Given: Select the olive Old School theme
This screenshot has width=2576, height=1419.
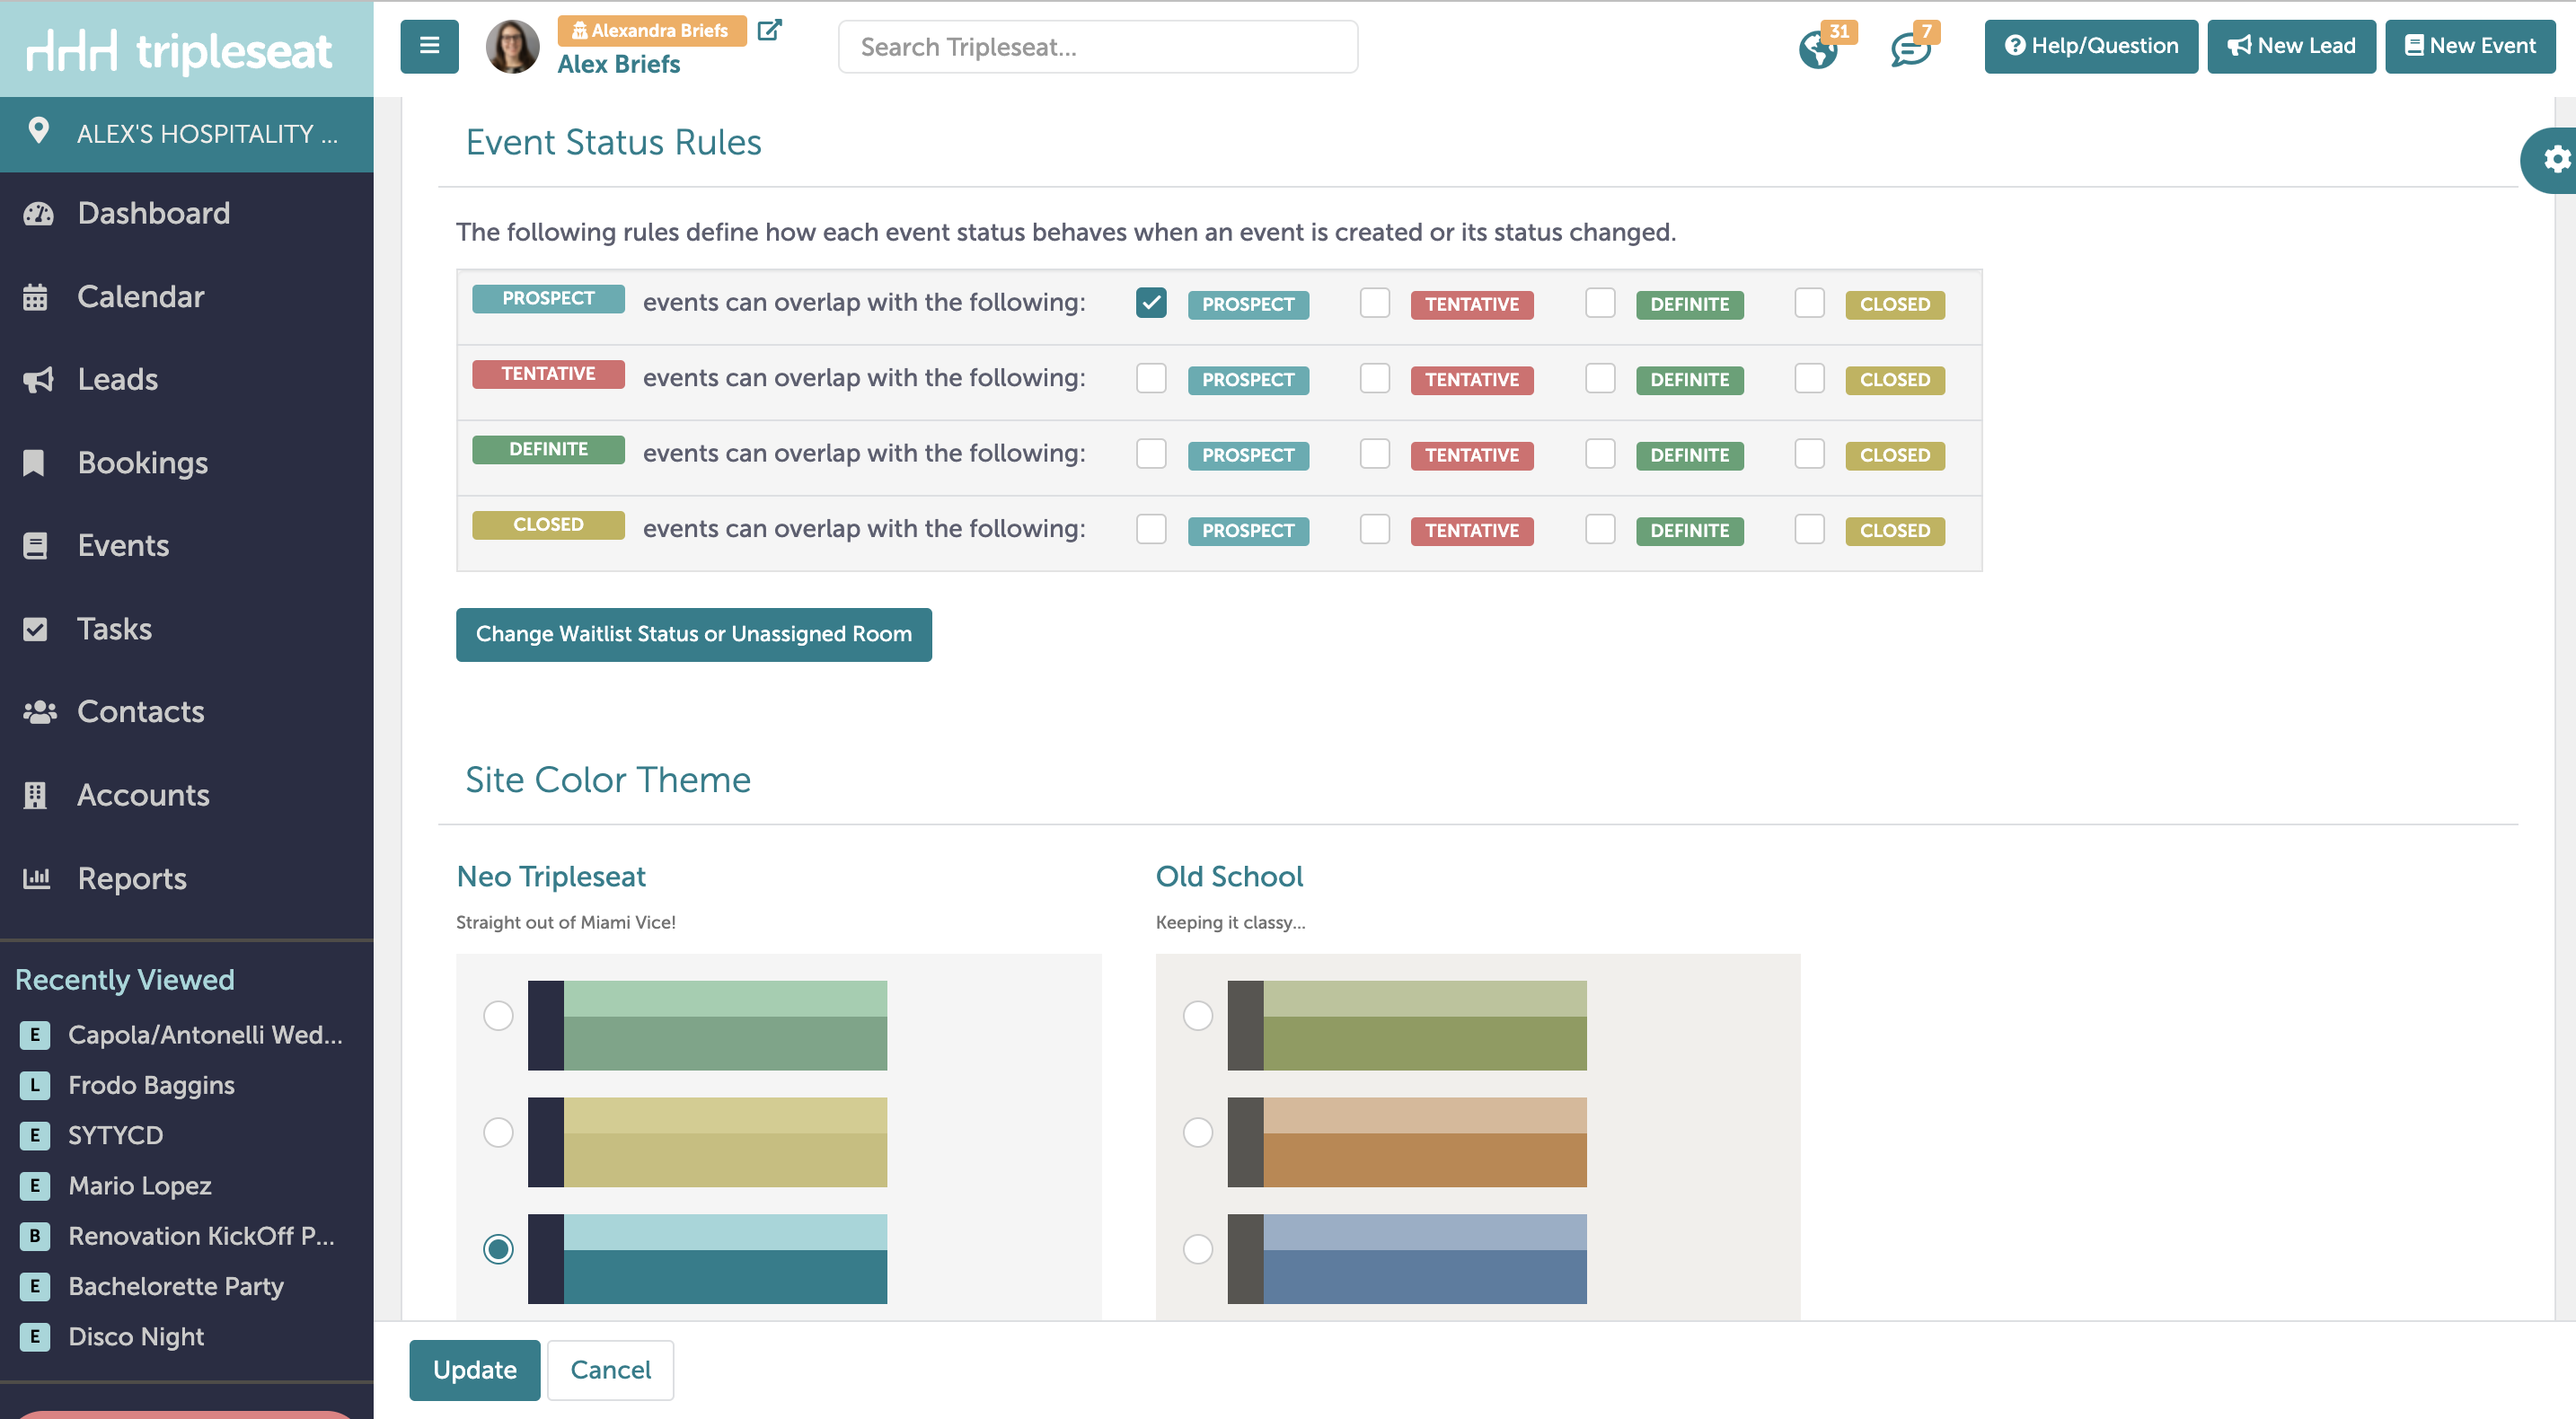Looking at the screenshot, I should (x=1198, y=1016).
